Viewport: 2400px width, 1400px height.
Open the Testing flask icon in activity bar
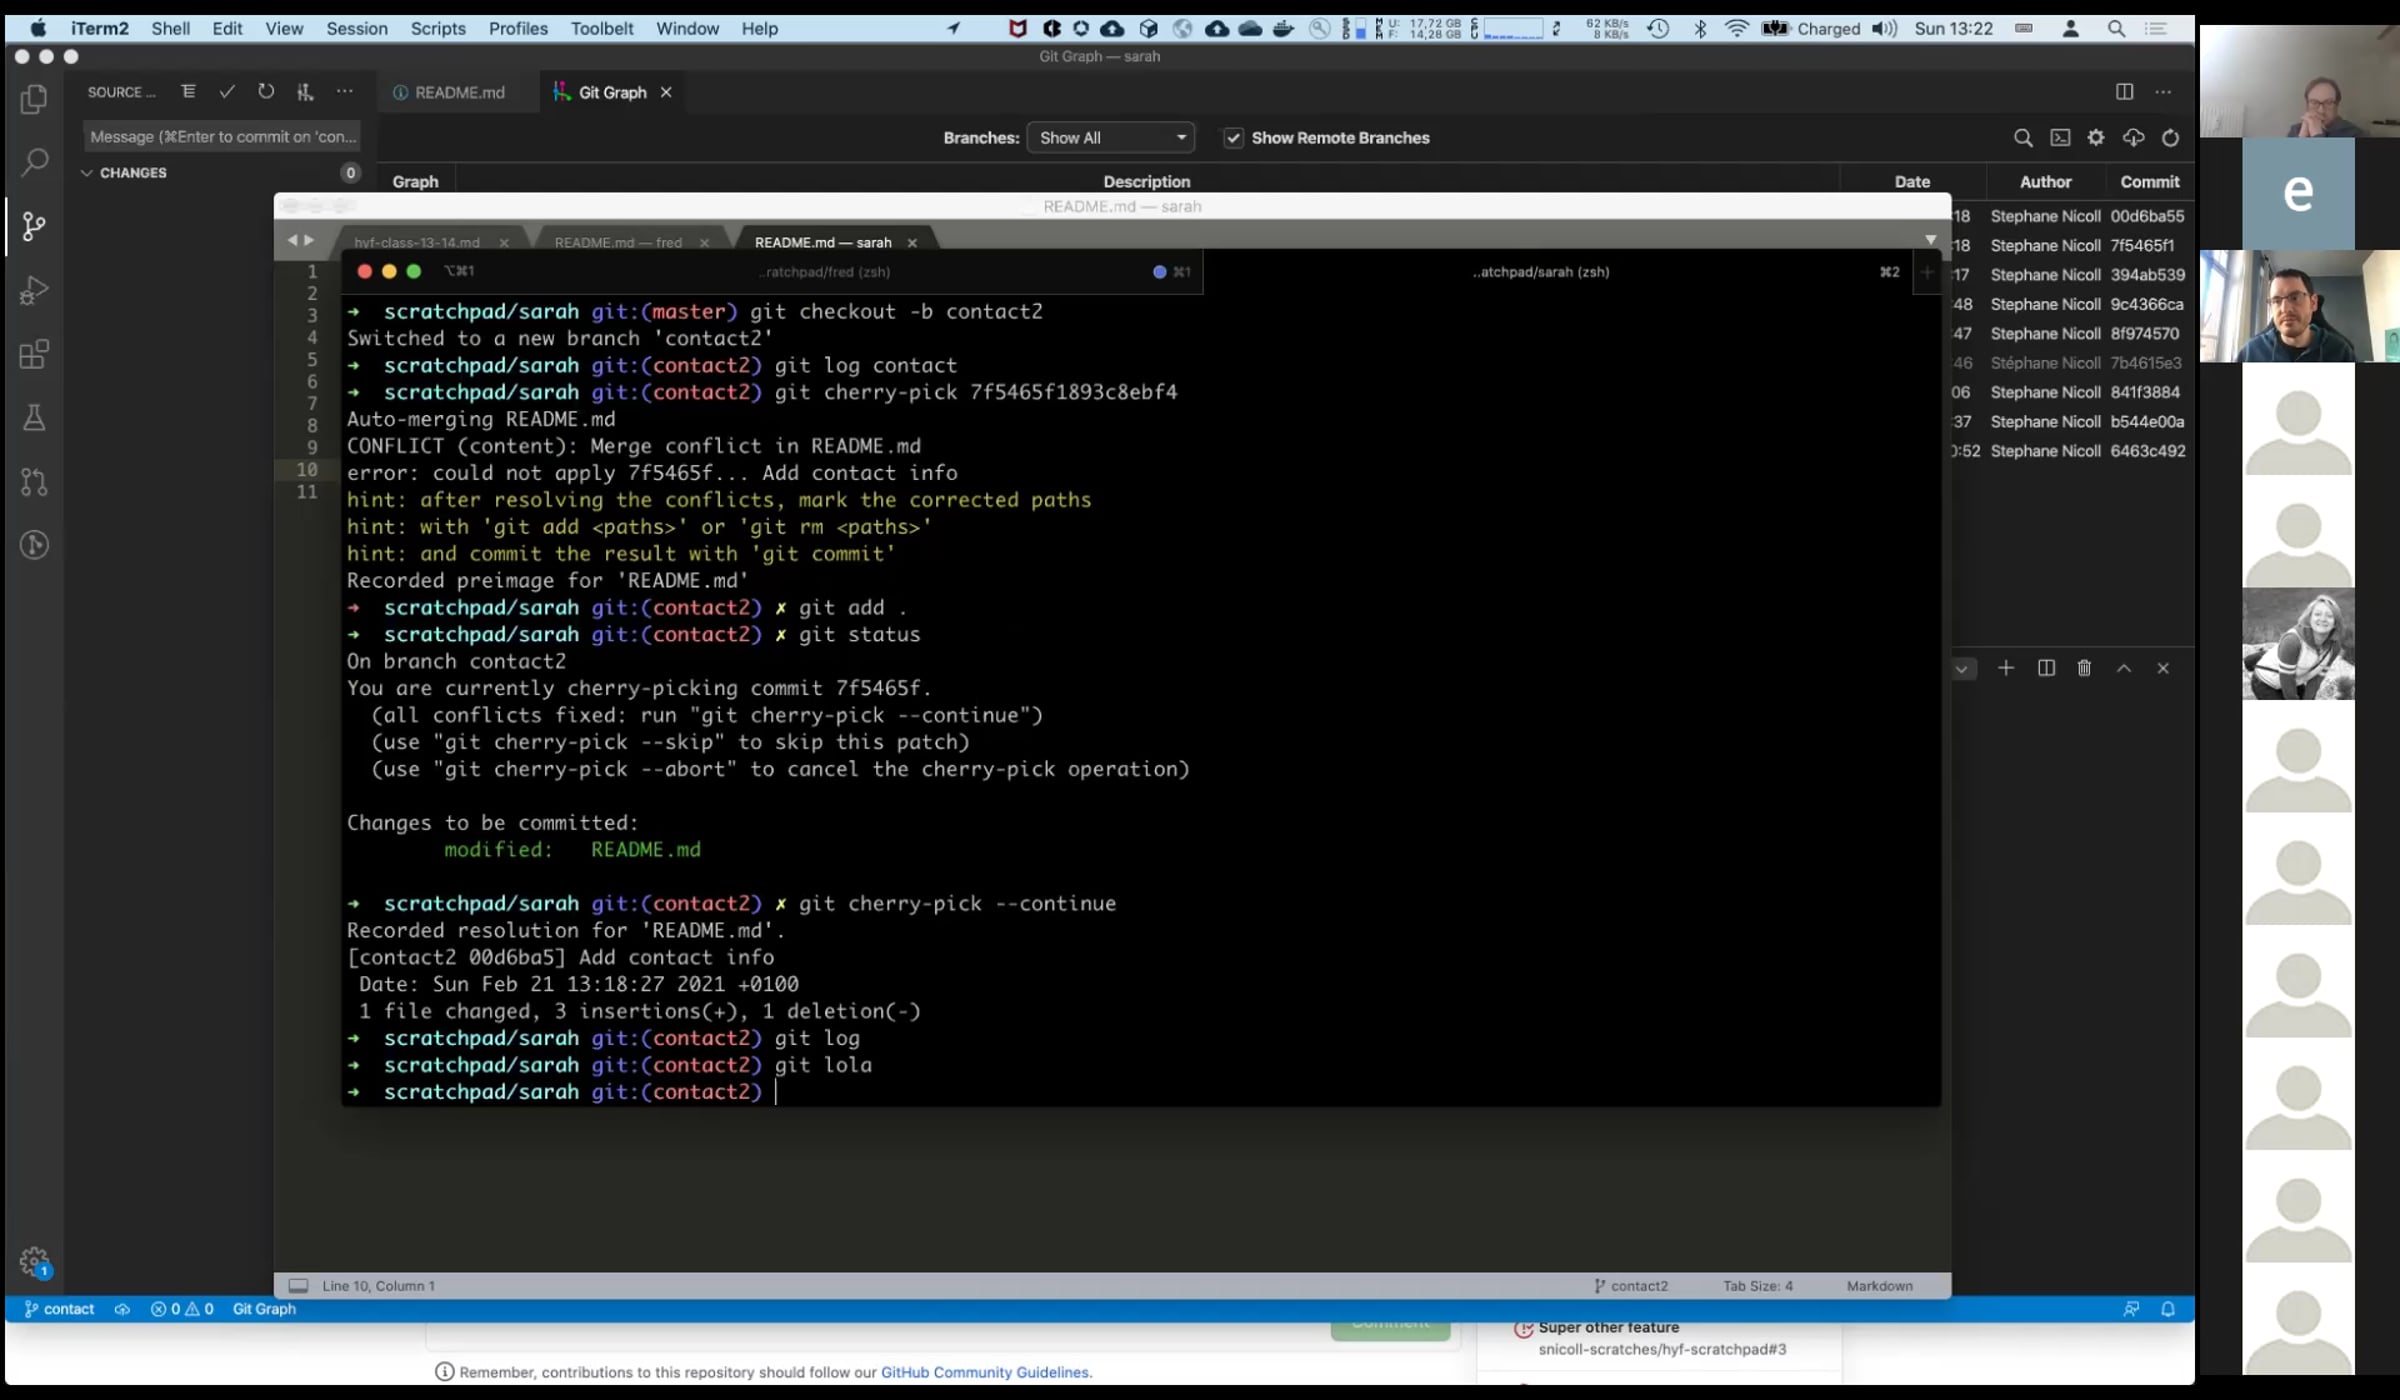pyautogui.click(x=34, y=417)
